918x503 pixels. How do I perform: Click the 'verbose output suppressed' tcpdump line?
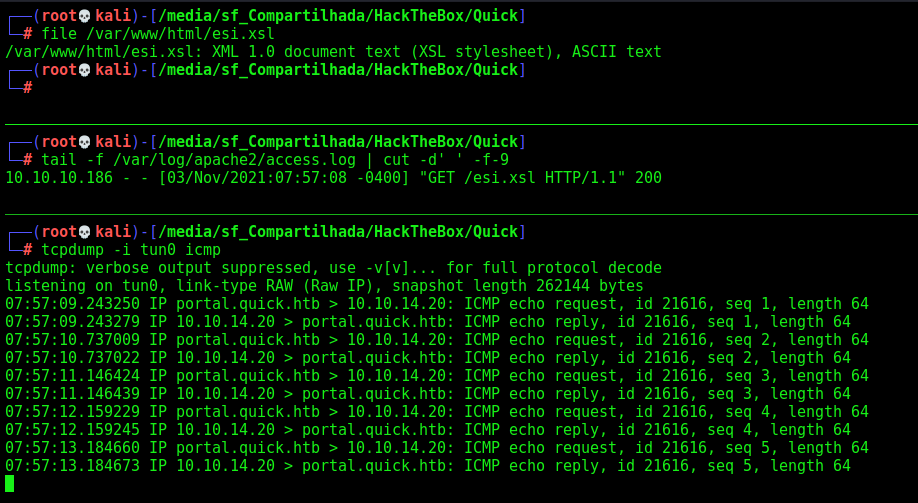pos(333,268)
